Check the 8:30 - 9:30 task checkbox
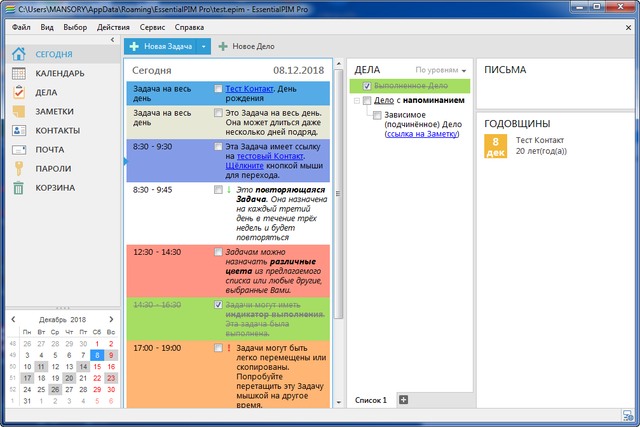Screen dimensions: 640x427 [218, 147]
